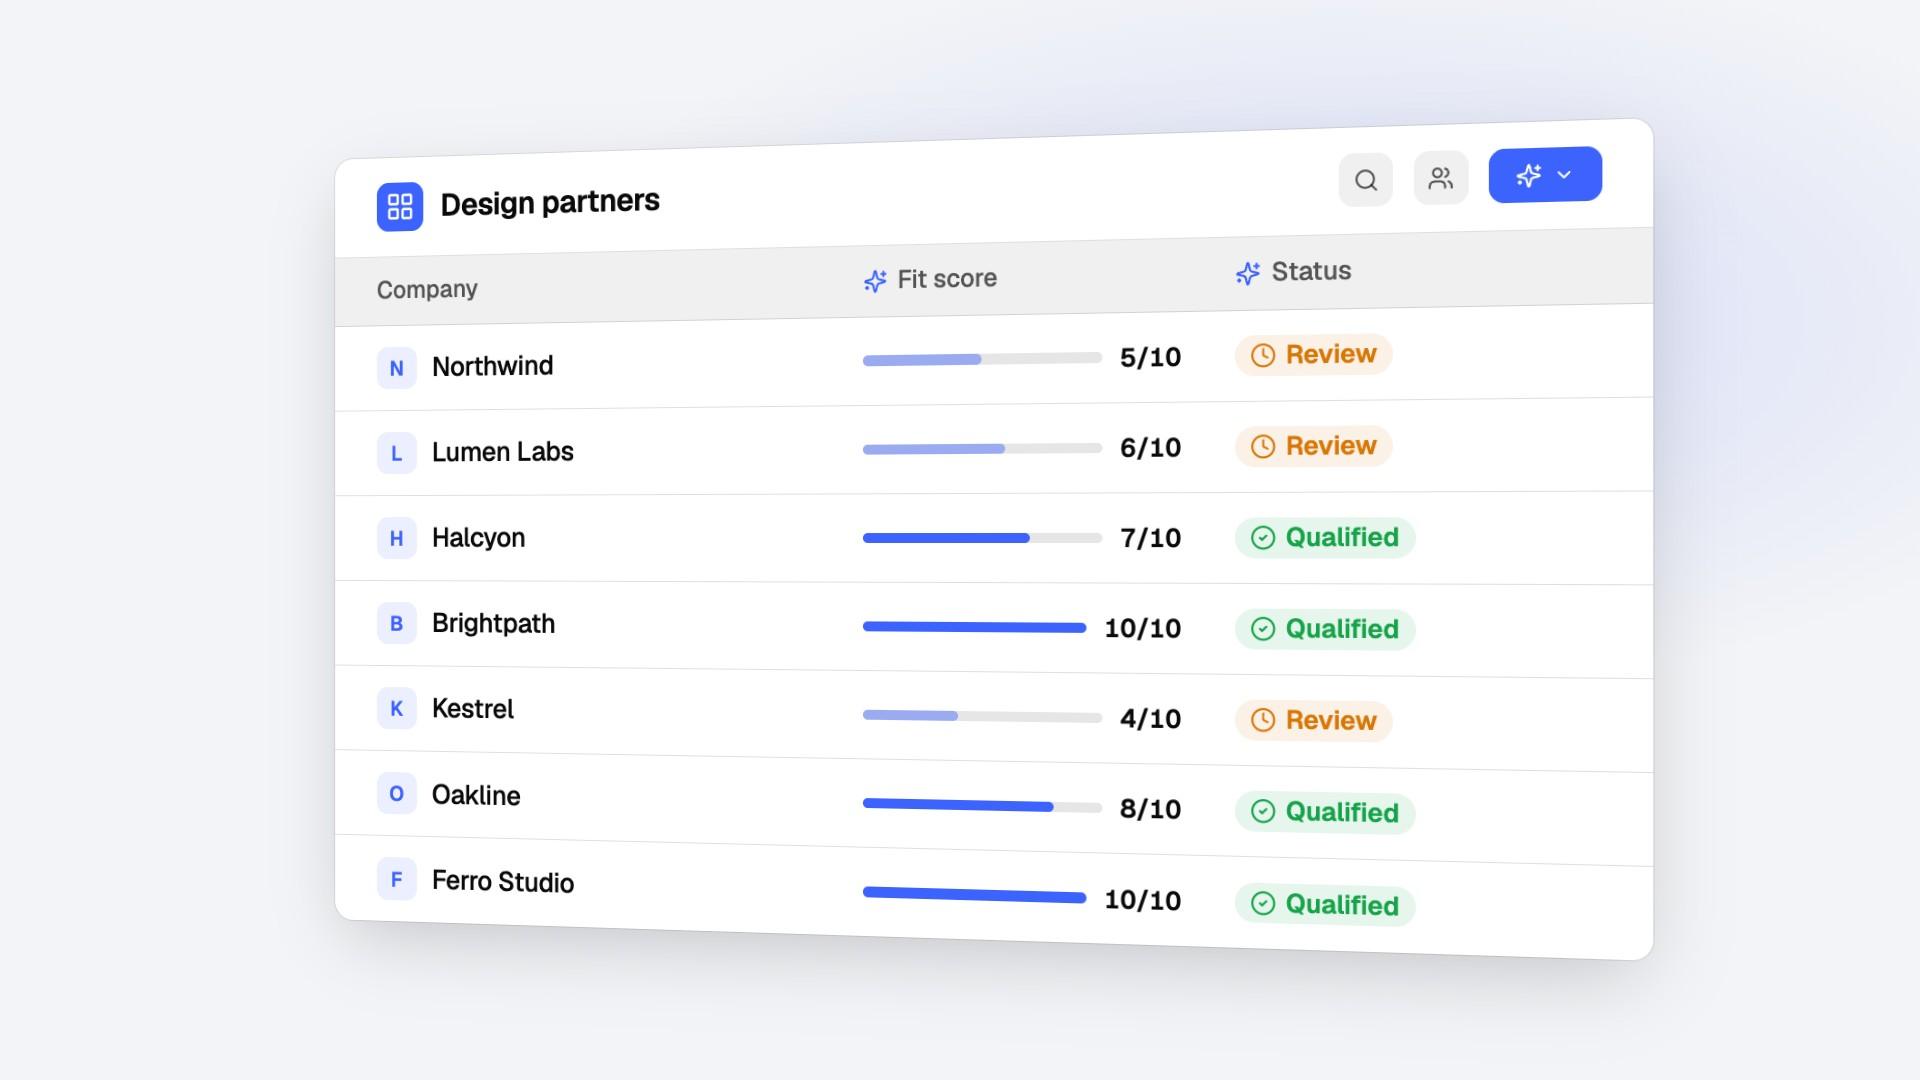
Task: Click the Brightpath B avatar icon
Action: [x=397, y=623]
